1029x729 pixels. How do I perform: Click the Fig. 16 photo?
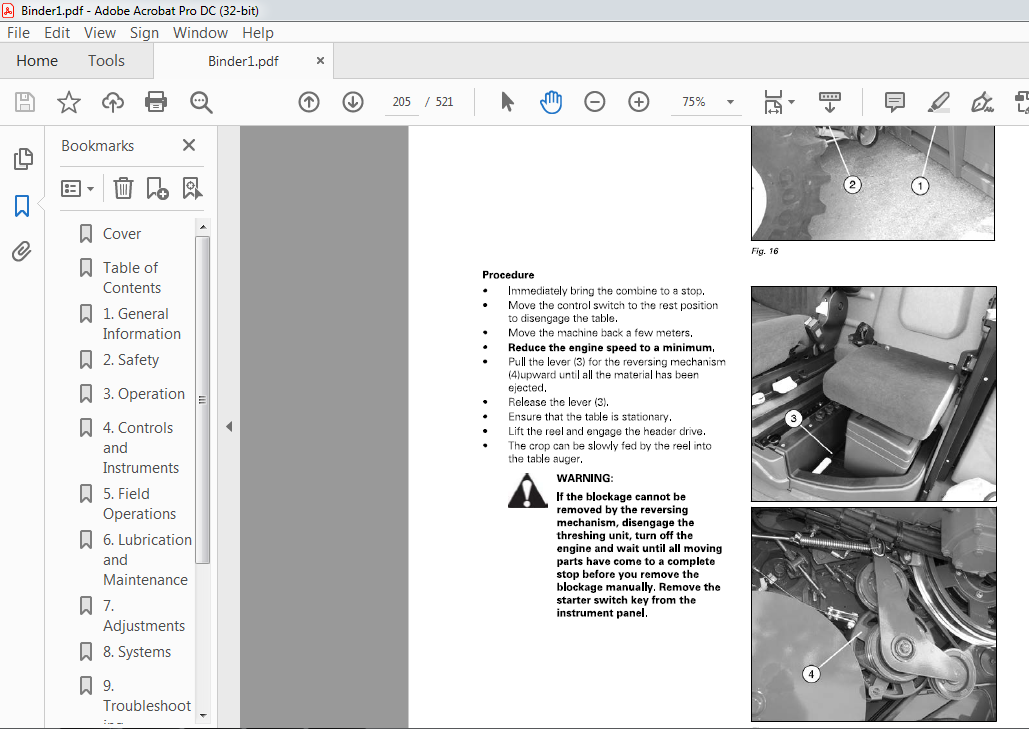click(x=873, y=183)
